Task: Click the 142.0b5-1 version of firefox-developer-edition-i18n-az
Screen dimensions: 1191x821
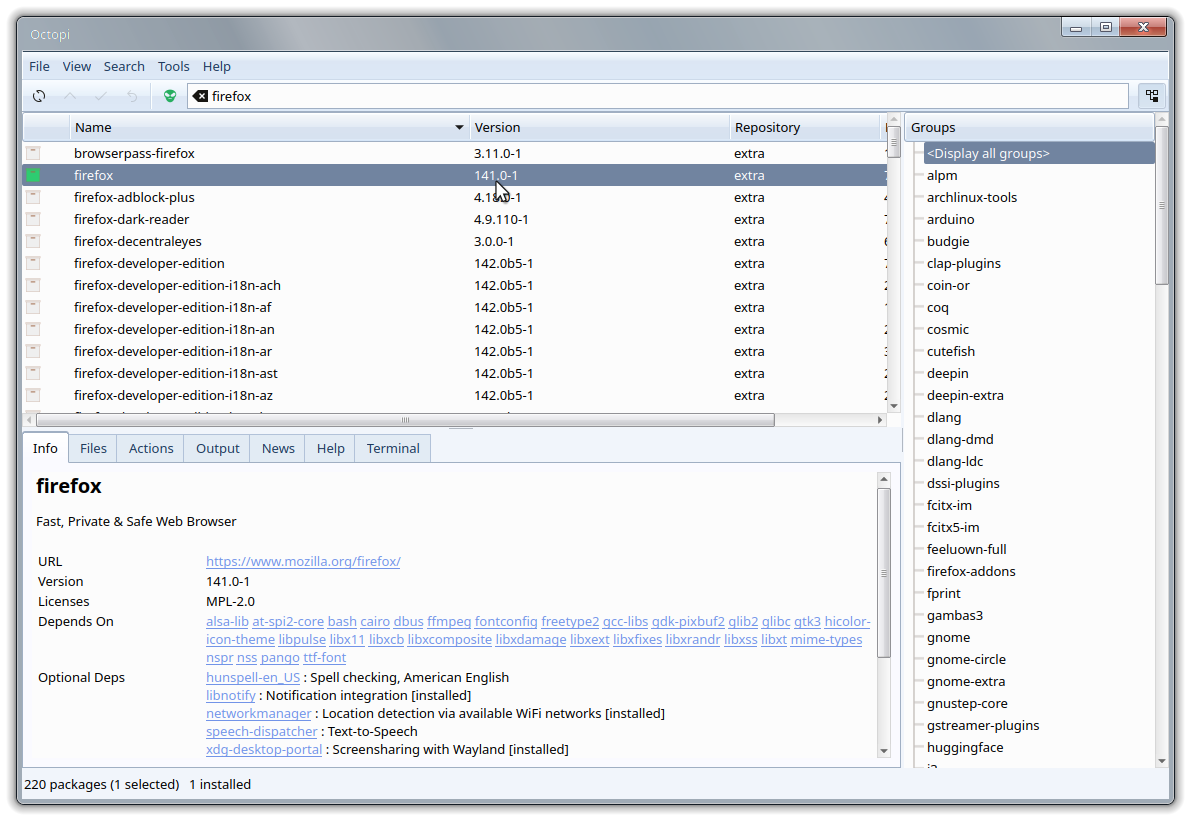Action: [504, 396]
